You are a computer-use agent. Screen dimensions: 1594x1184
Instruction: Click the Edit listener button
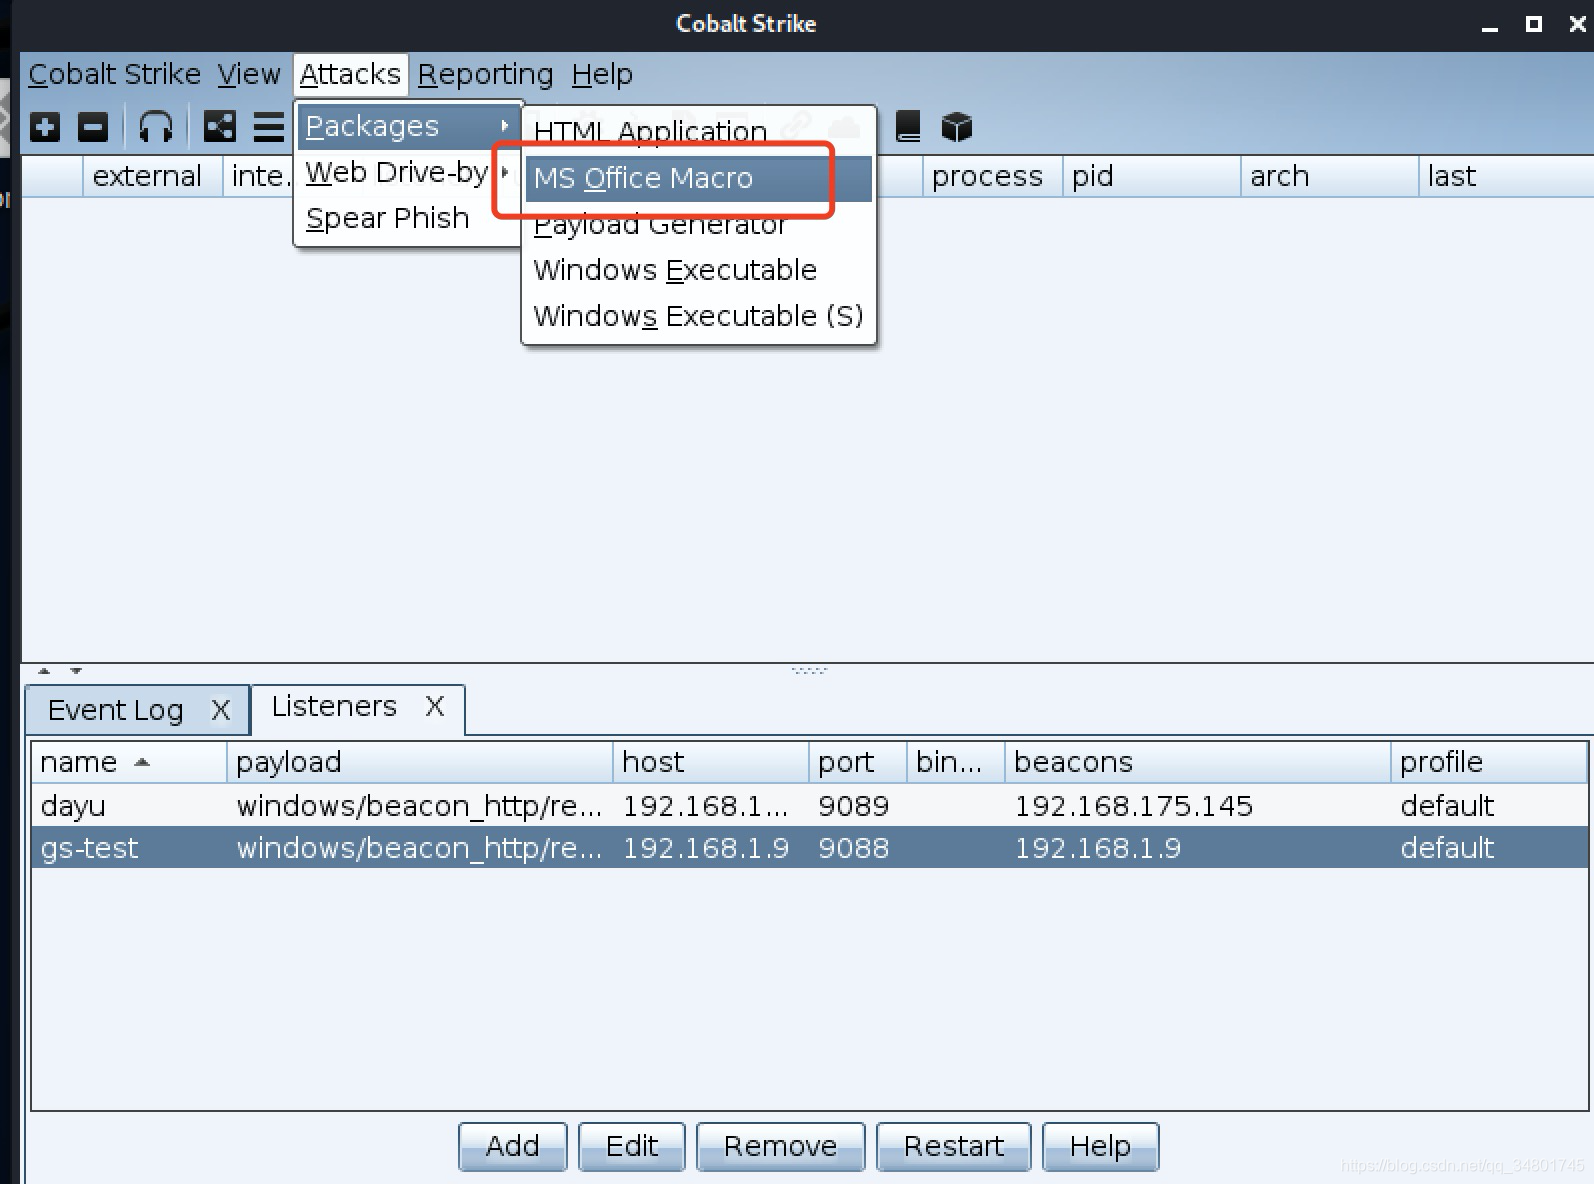point(632,1146)
